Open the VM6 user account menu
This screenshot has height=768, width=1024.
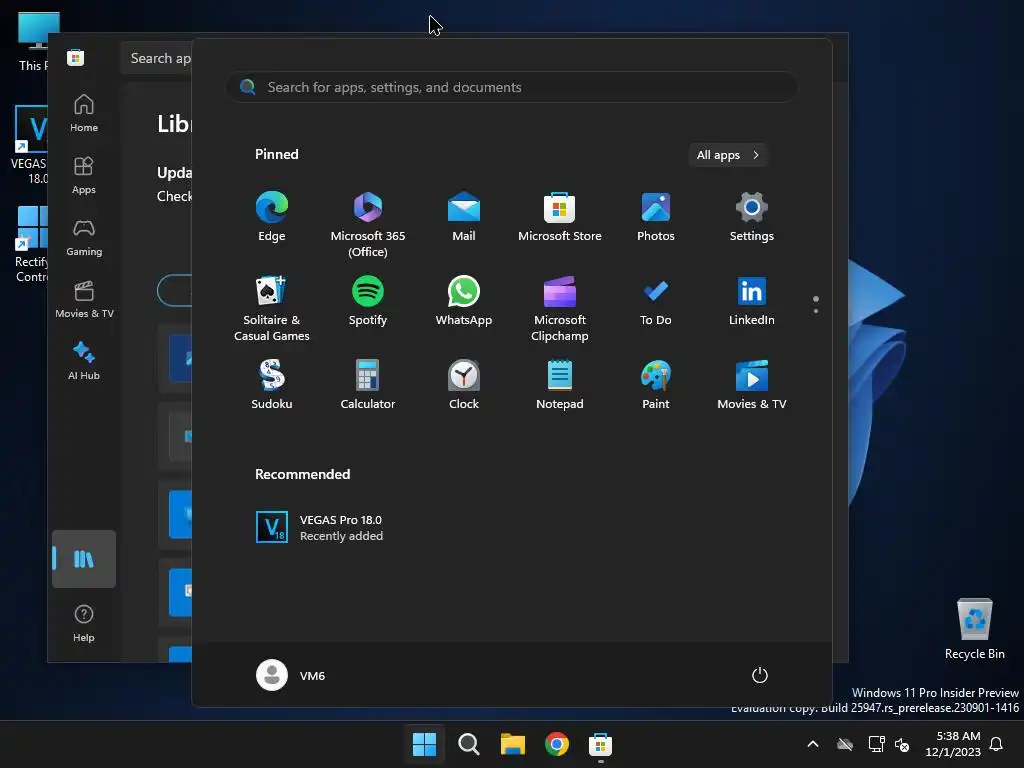point(291,675)
